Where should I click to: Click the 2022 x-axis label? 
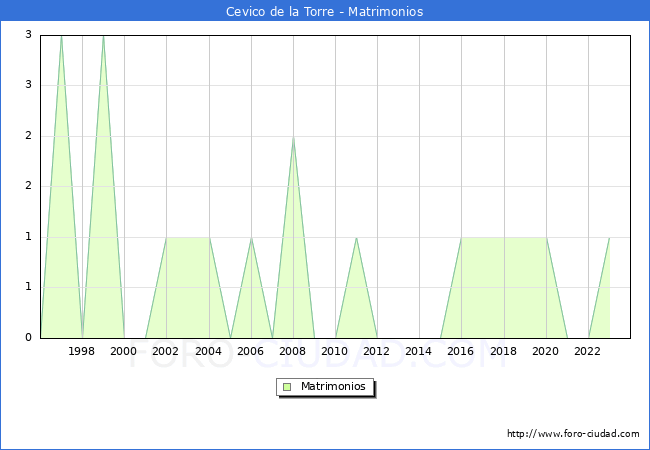click(x=587, y=351)
